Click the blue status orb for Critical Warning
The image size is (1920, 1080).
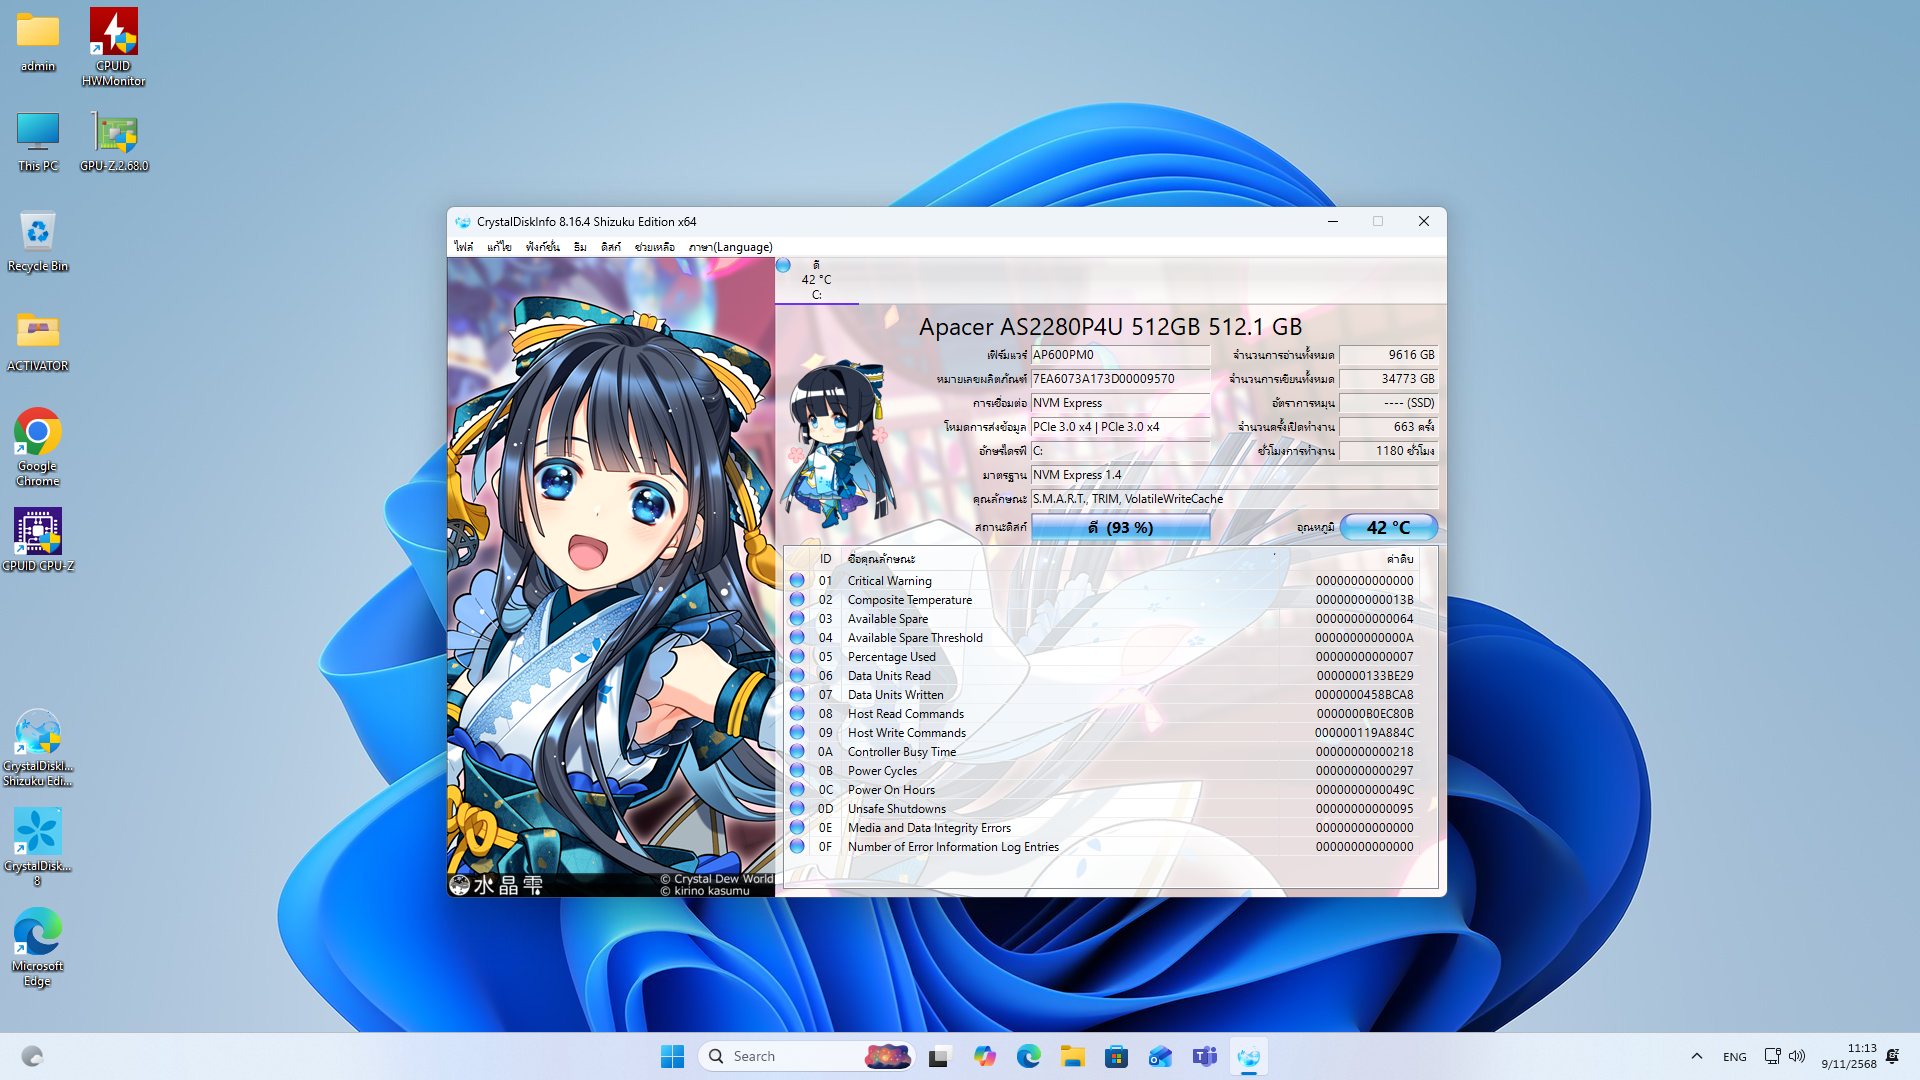797,581
